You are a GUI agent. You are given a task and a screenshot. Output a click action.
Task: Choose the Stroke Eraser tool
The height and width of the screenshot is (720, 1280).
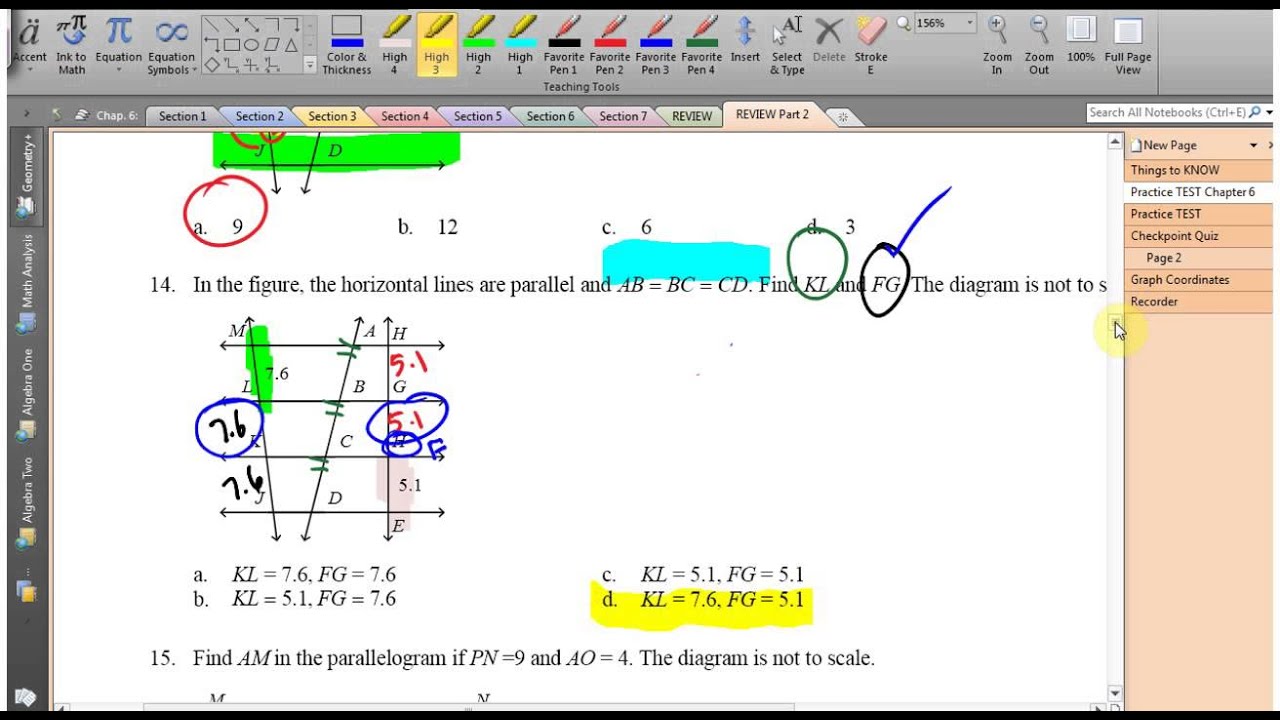pos(871,45)
